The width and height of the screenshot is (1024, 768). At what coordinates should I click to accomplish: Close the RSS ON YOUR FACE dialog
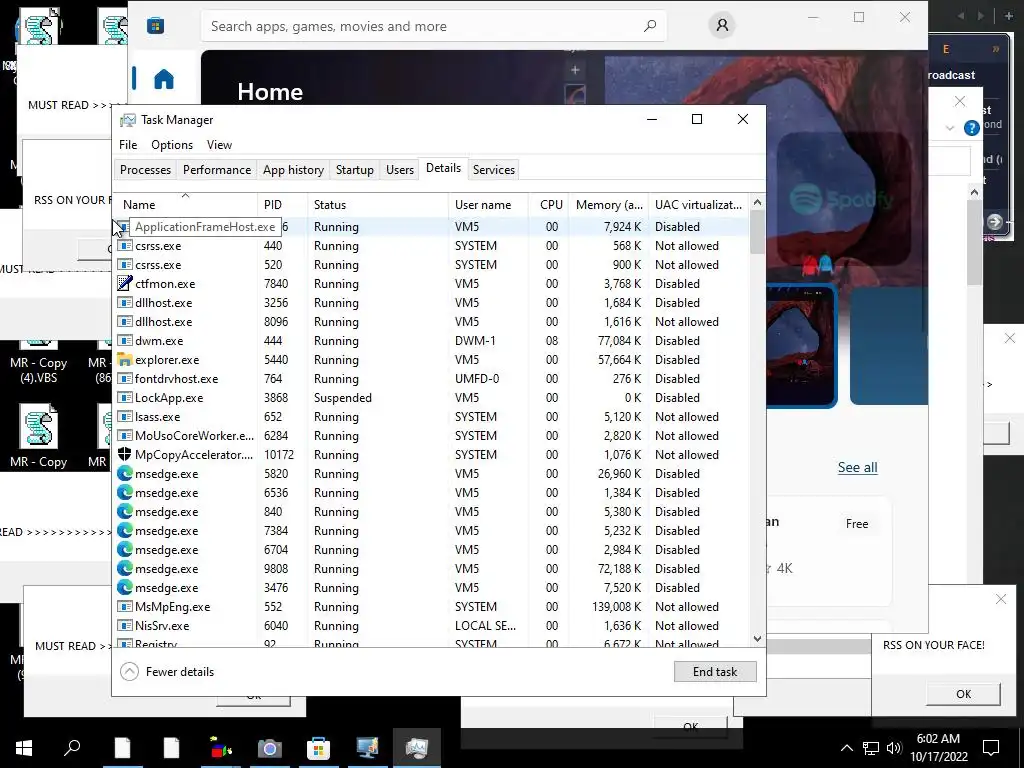1000,599
